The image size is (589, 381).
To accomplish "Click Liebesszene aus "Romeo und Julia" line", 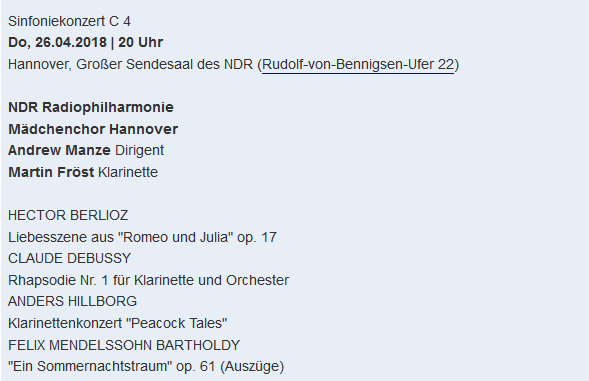I will pos(142,237).
